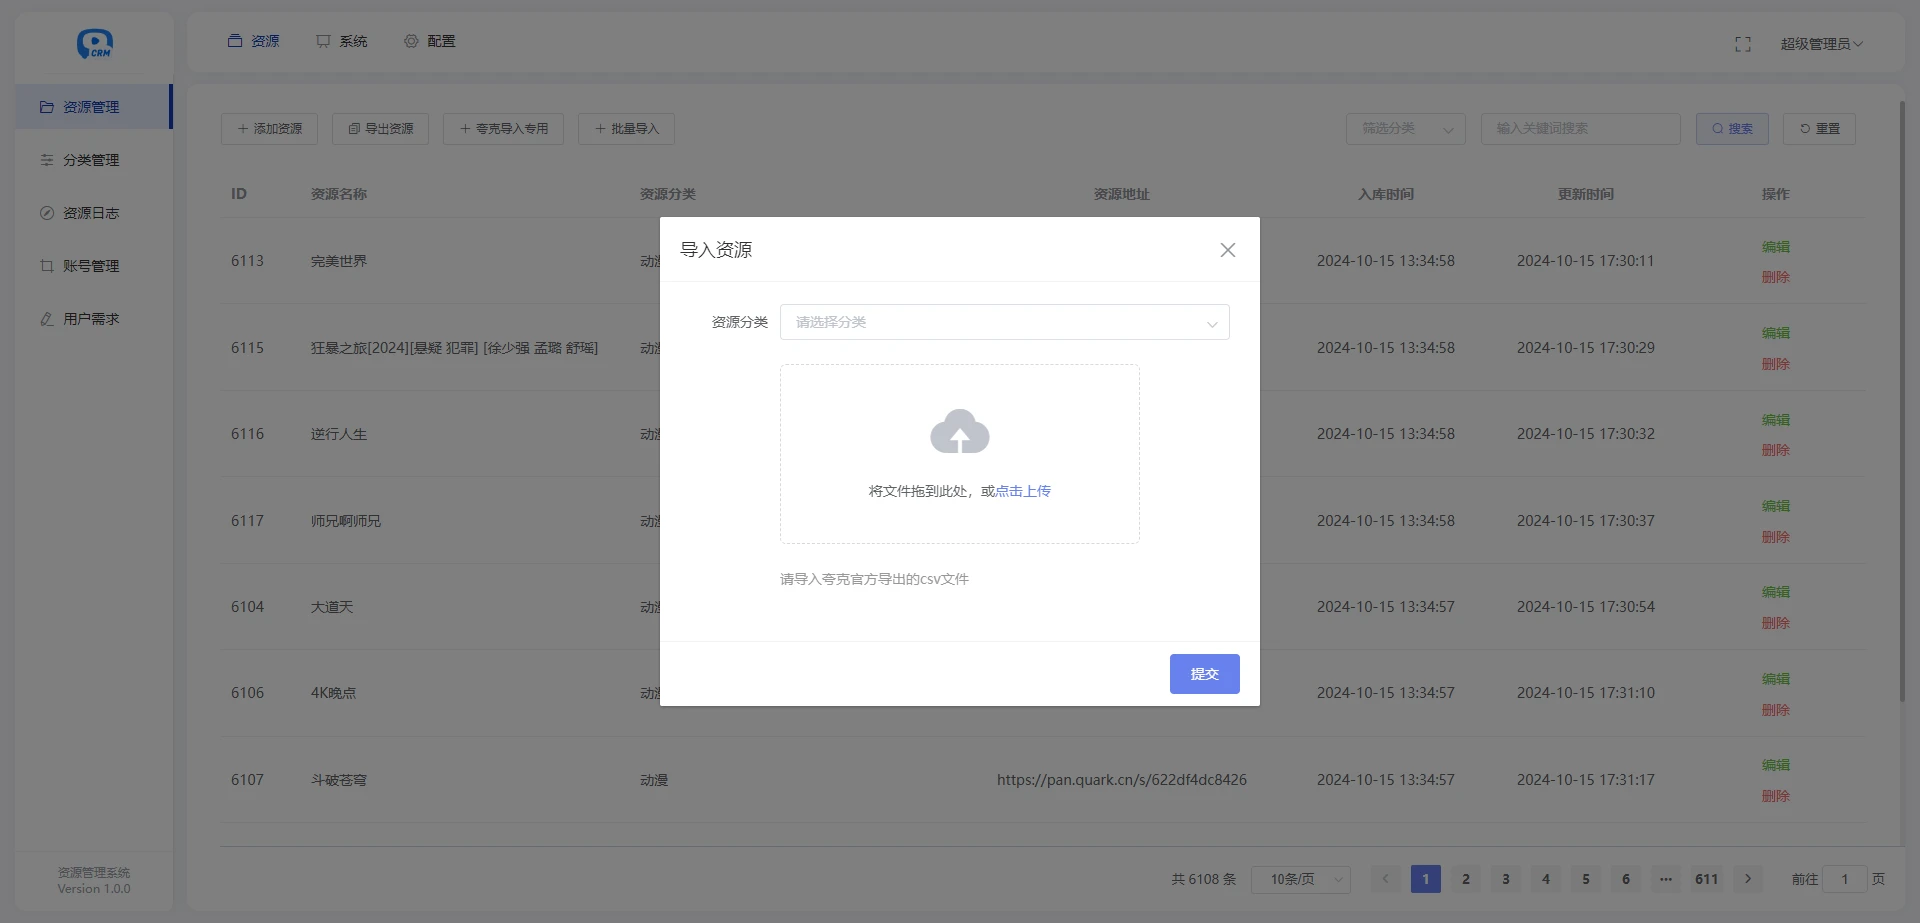Click the quark link for 斗破苍穹

pyautogui.click(x=1122, y=780)
